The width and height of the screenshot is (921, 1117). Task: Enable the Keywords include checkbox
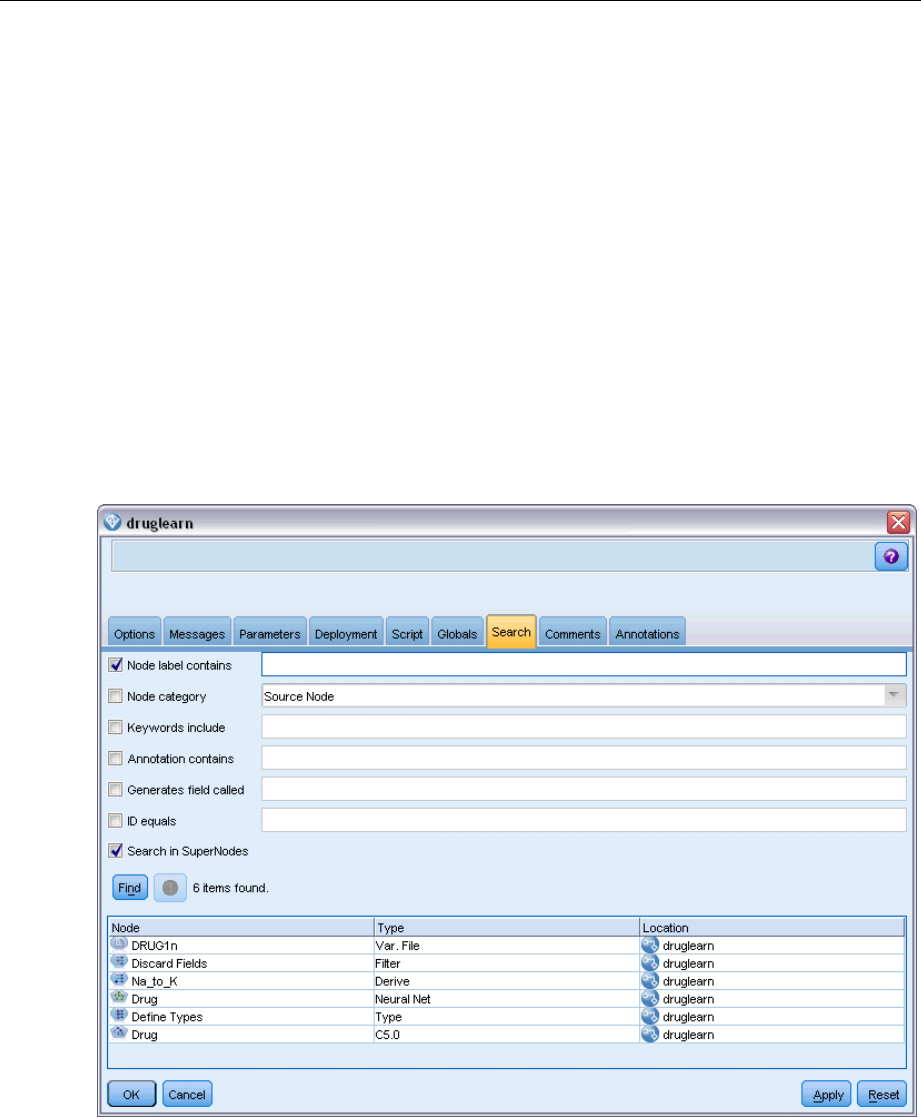[115, 727]
